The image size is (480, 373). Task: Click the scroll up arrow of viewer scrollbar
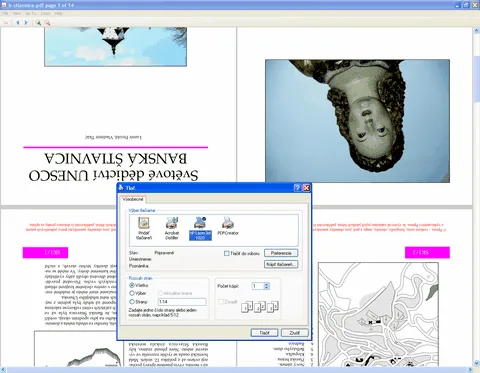(477, 30)
